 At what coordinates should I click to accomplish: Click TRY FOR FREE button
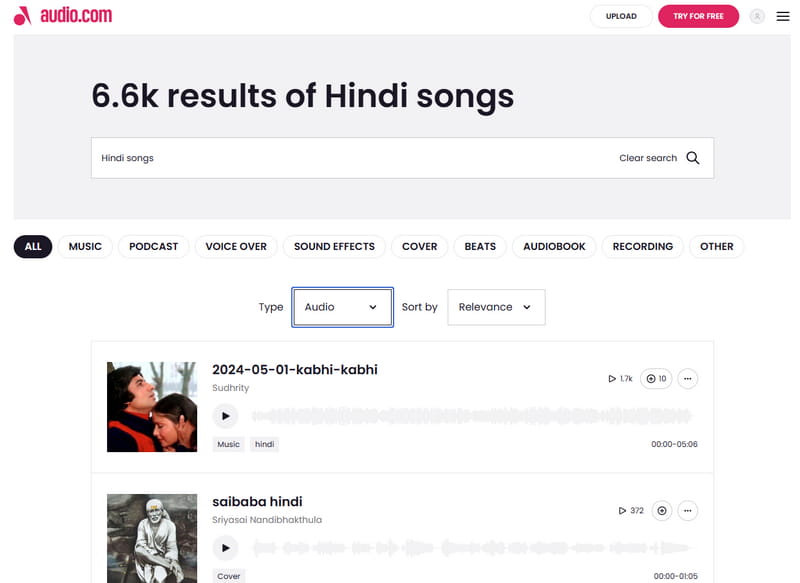coord(698,16)
